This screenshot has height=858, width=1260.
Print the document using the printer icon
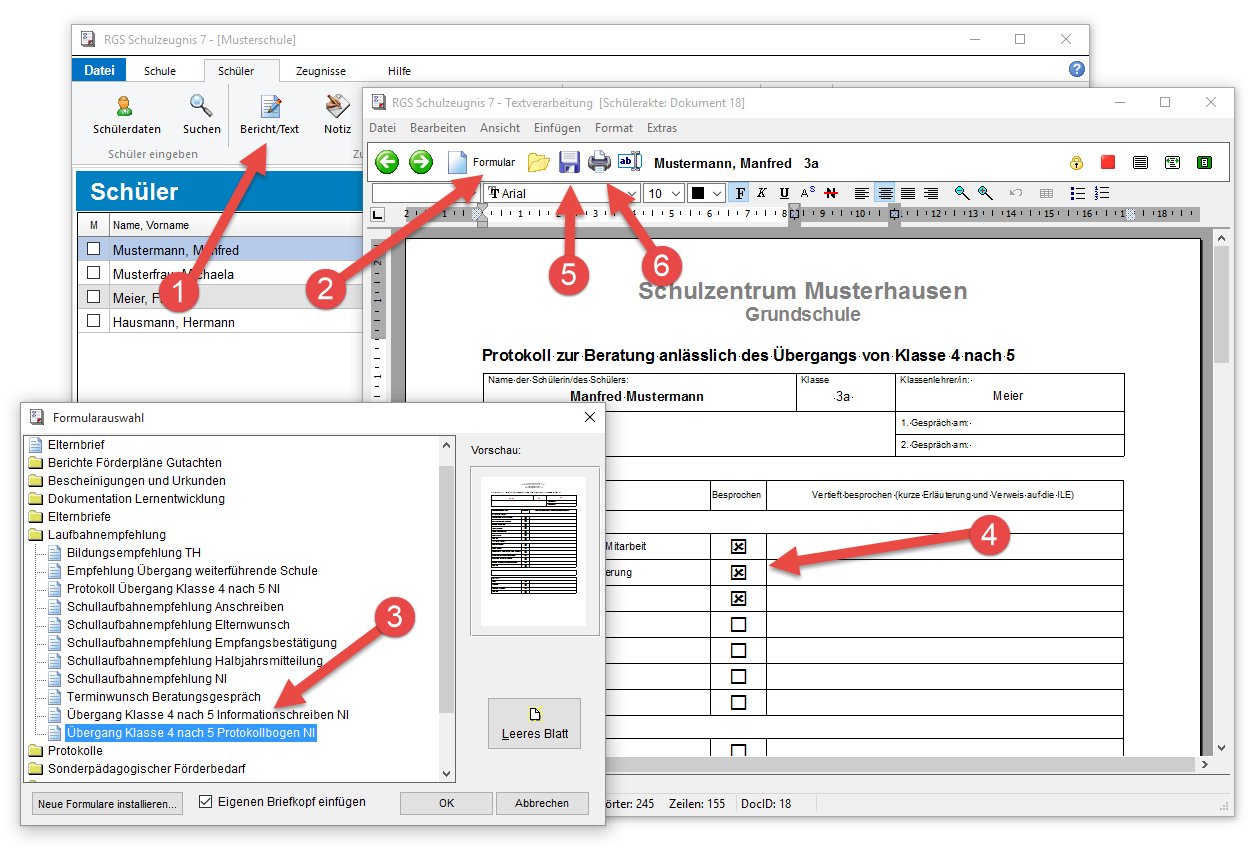599,162
